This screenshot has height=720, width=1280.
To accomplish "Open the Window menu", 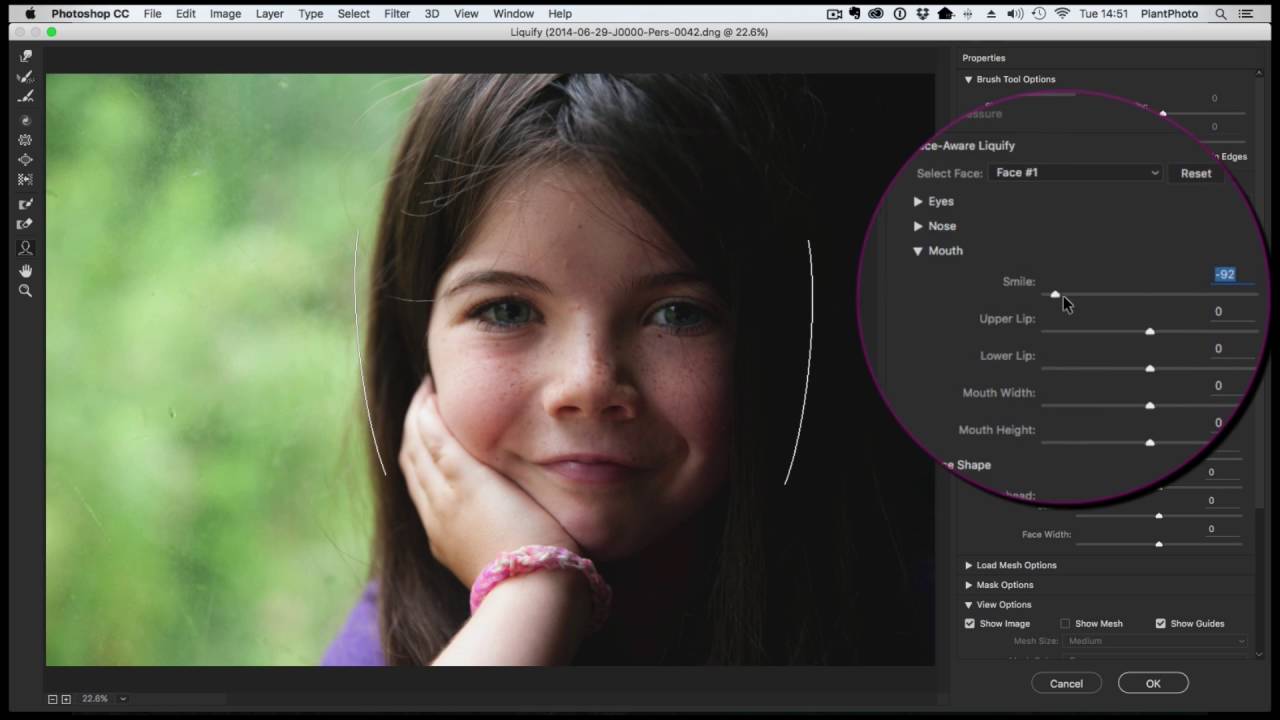I will (513, 14).
